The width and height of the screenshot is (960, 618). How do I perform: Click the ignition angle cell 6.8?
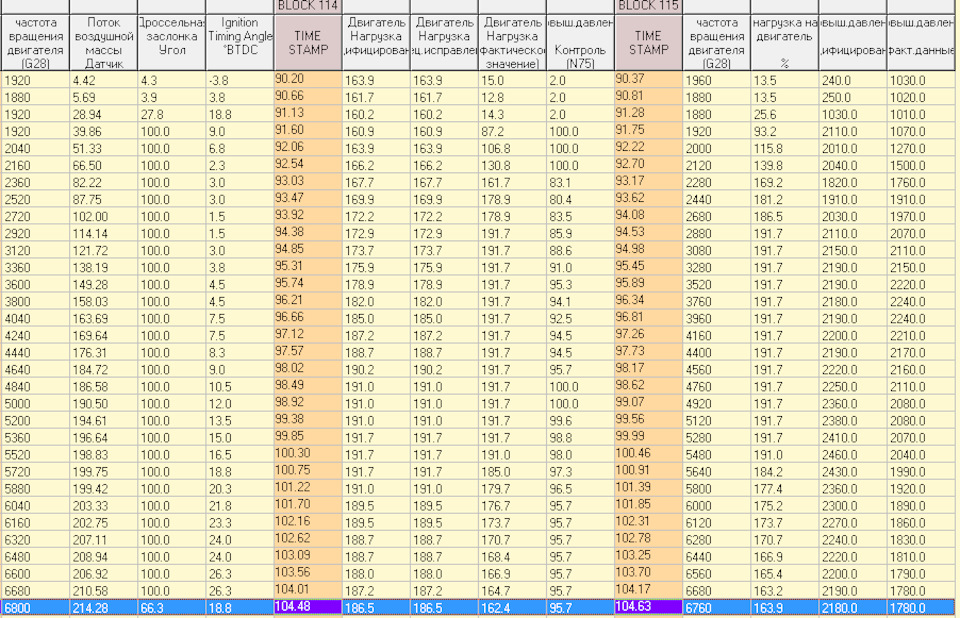click(x=240, y=149)
